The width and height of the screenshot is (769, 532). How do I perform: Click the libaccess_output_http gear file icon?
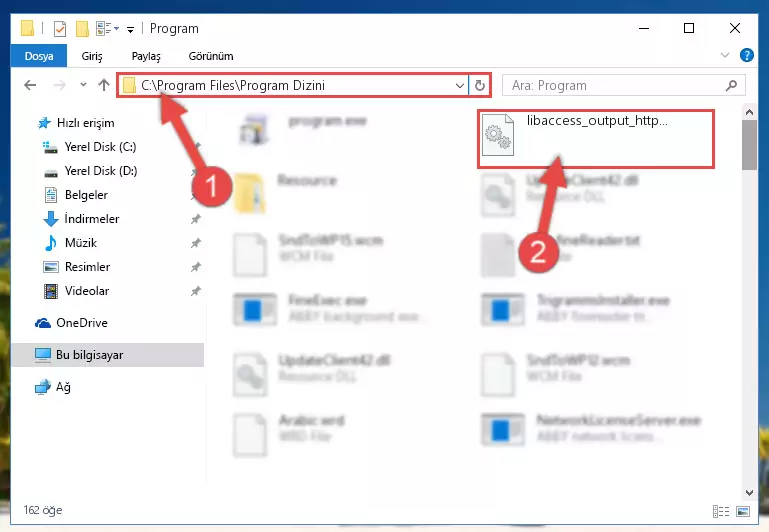[x=498, y=135]
